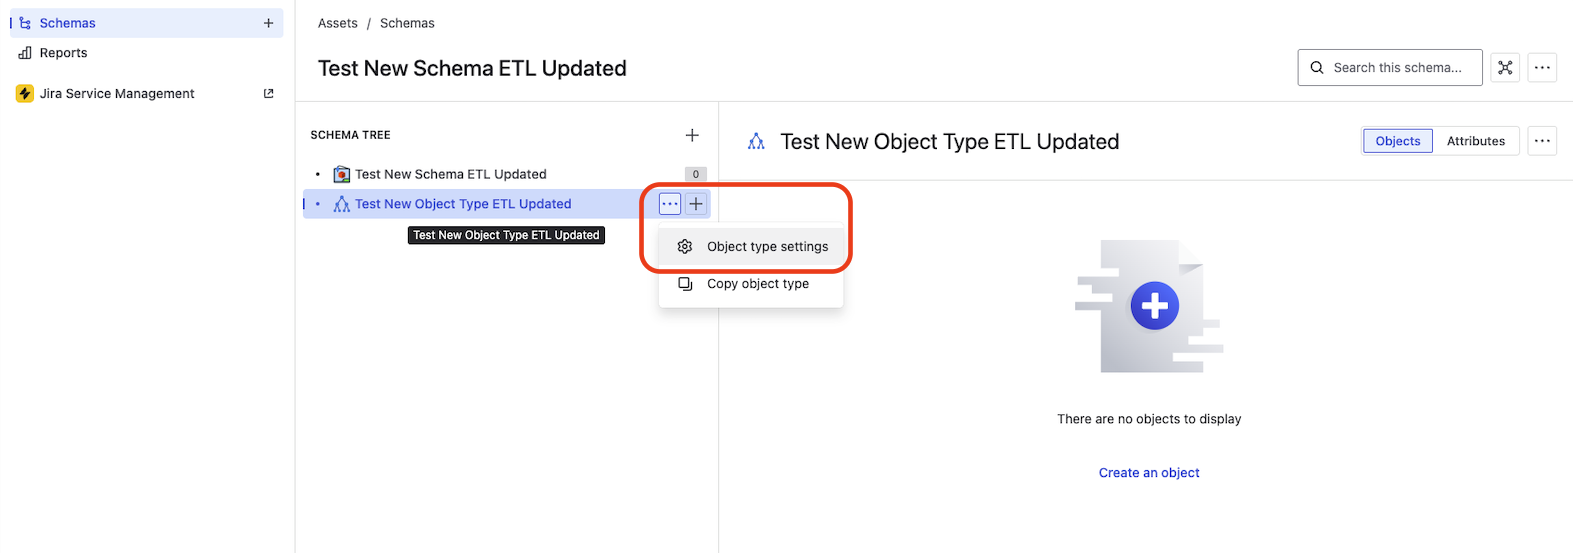
Task: Click the big blue plus illustration
Action: point(1154,306)
